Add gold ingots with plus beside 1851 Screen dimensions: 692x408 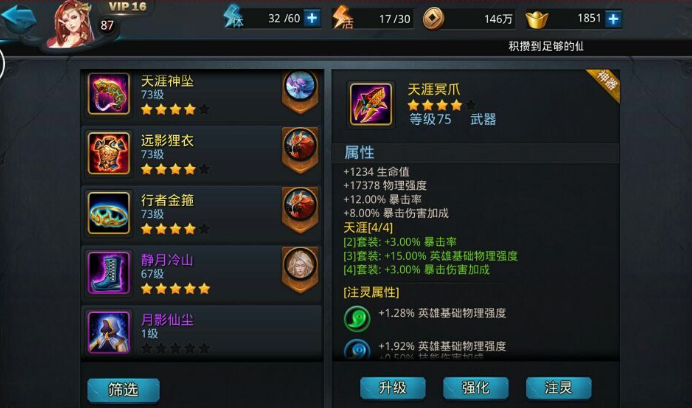click(613, 19)
